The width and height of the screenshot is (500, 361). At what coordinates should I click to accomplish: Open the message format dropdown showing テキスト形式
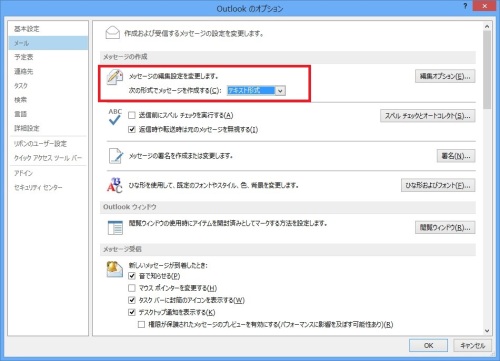256,90
